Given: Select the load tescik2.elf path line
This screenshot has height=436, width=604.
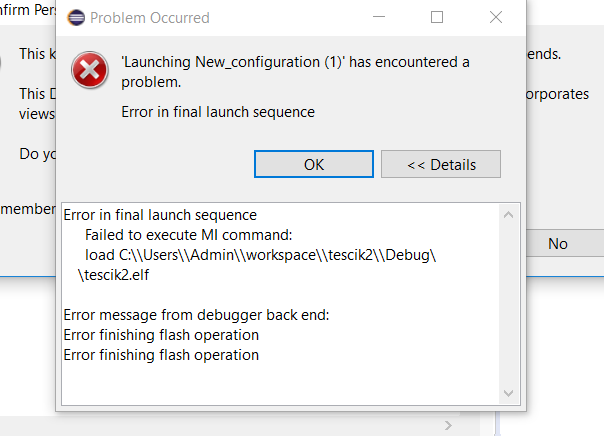Looking at the screenshot, I should pos(257,265).
